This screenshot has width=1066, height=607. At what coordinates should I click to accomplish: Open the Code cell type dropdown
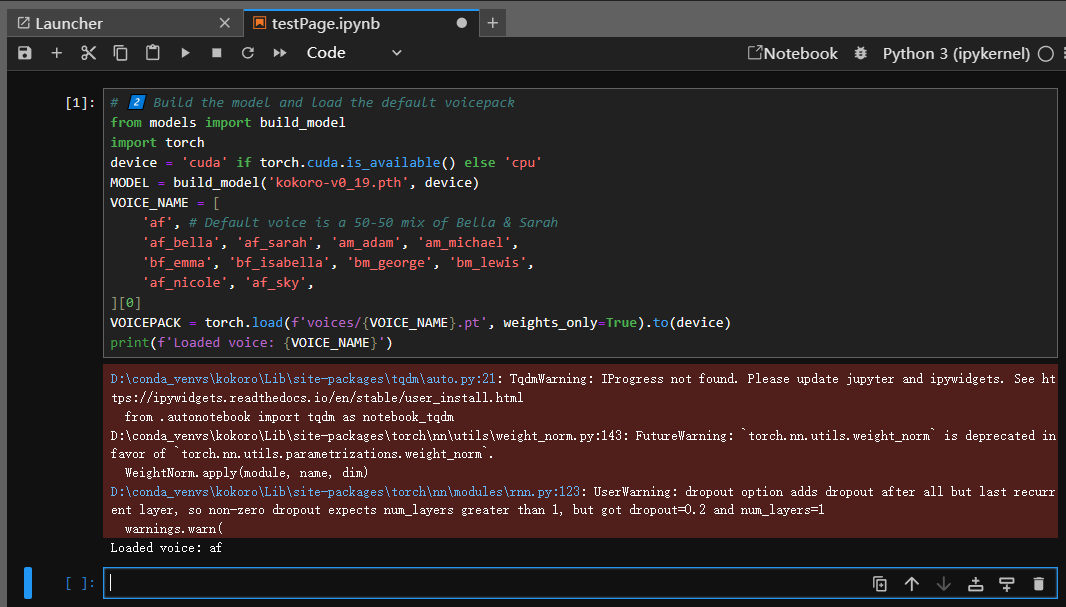(x=354, y=53)
